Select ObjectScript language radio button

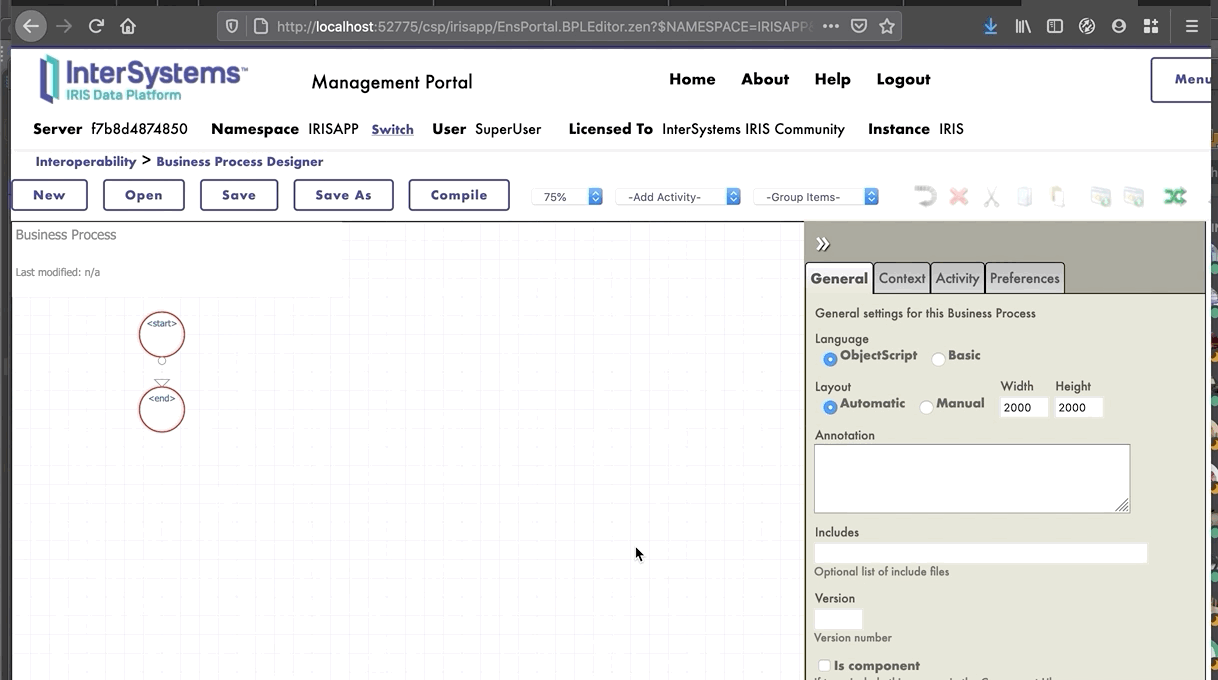click(x=830, y=359)
